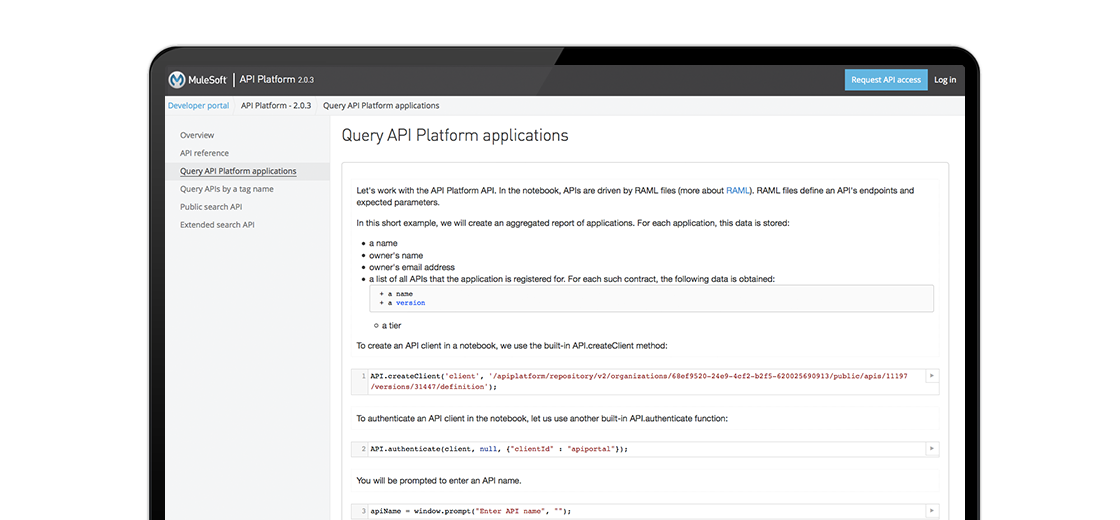
Task: Run the API.authenticate code cell play icon
Action: click(931, 449)
